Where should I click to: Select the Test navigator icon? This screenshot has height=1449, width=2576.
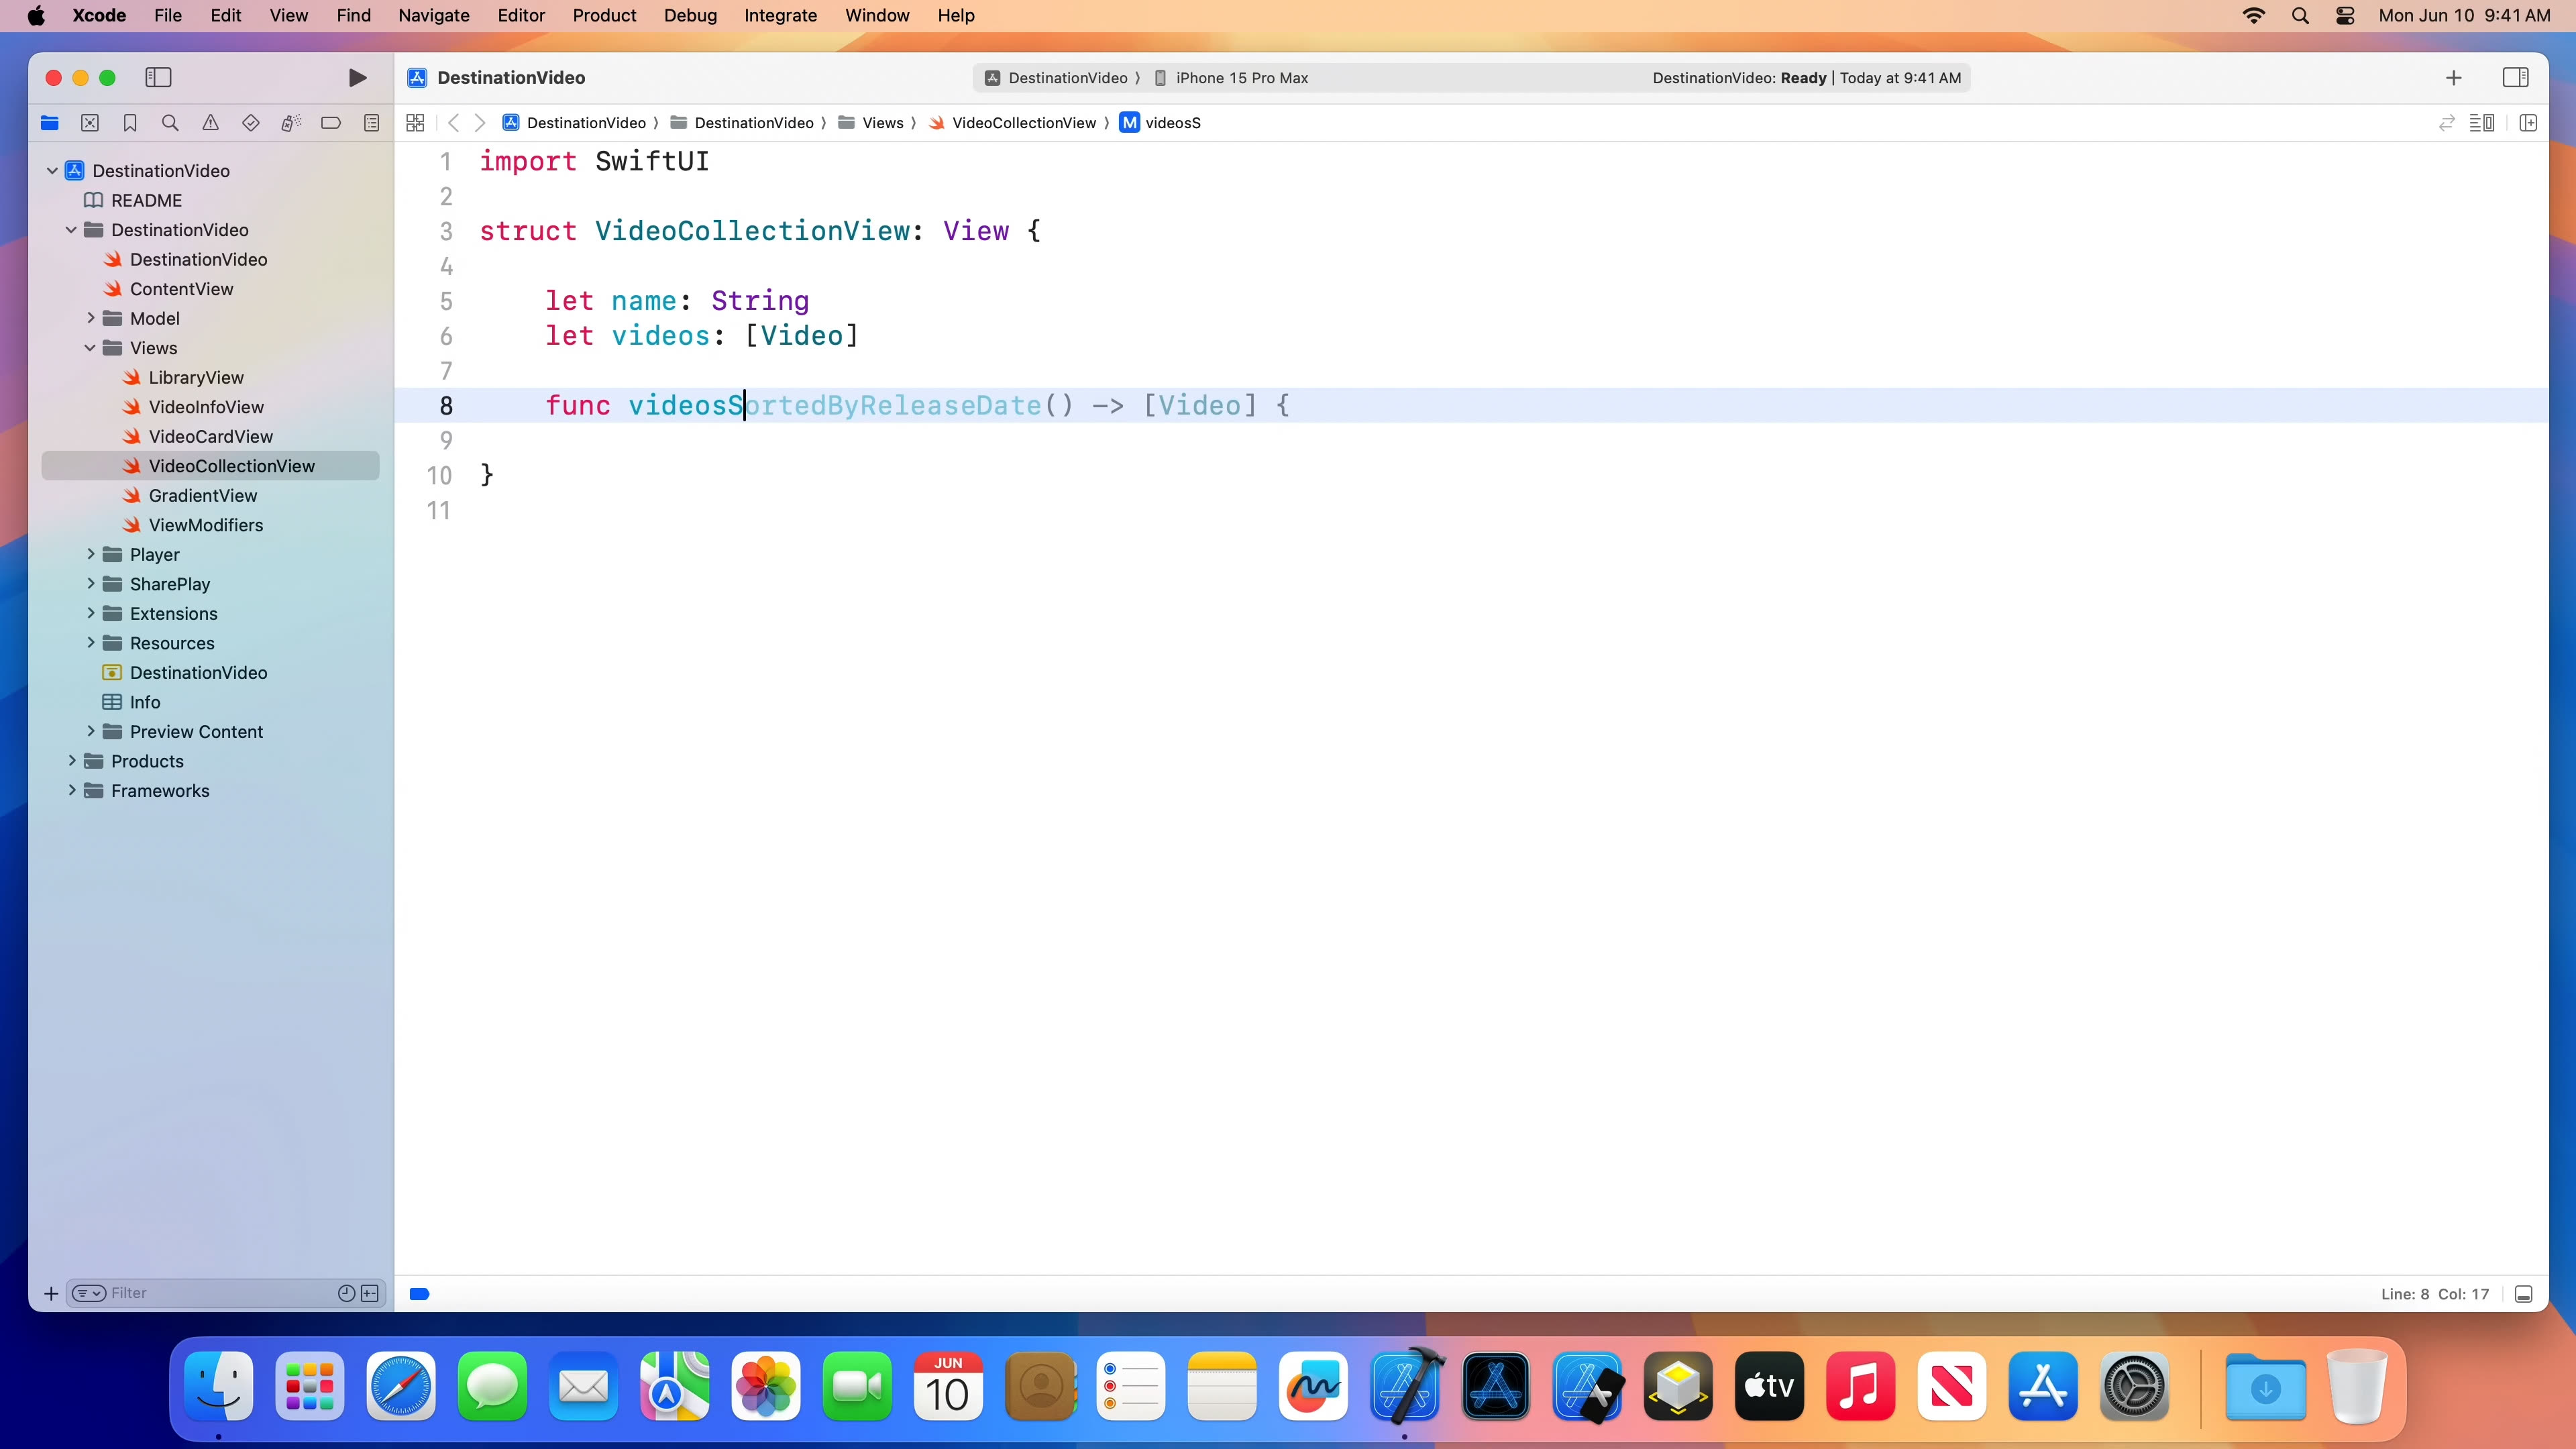click(x=250, y=122)
